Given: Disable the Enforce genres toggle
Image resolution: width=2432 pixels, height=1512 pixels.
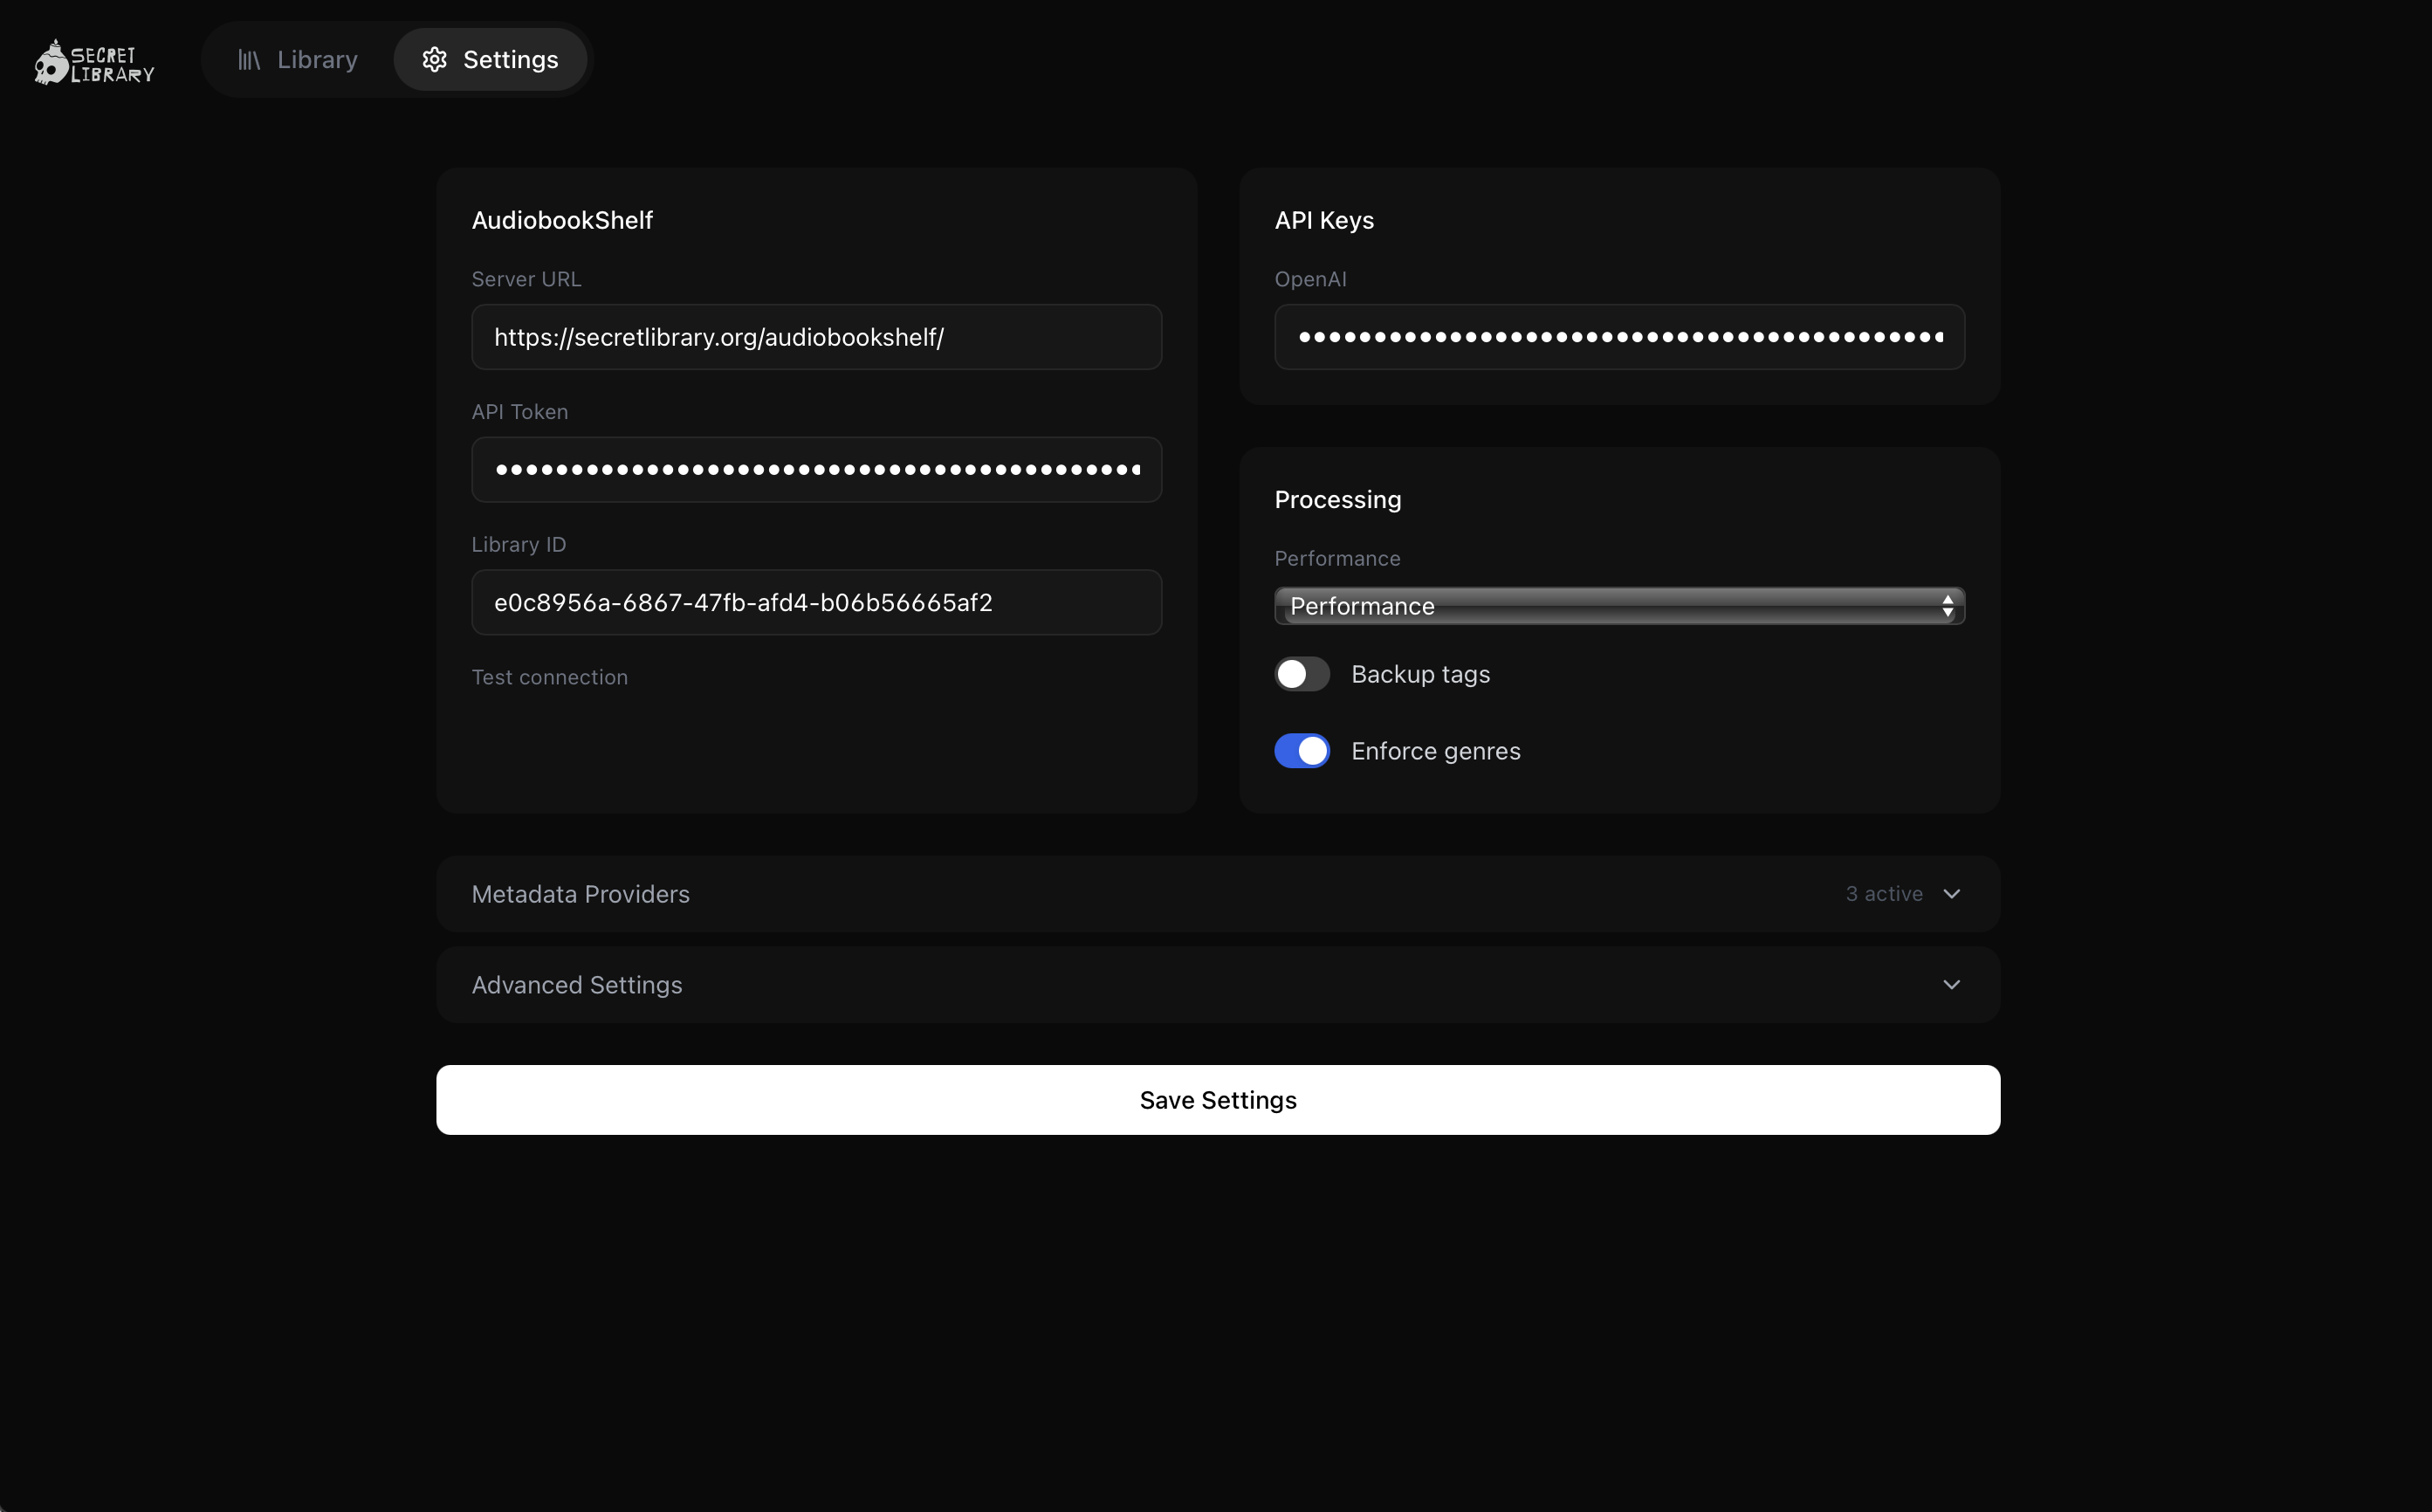Looking at the screenshot, I should click(x=1301, y=751).
